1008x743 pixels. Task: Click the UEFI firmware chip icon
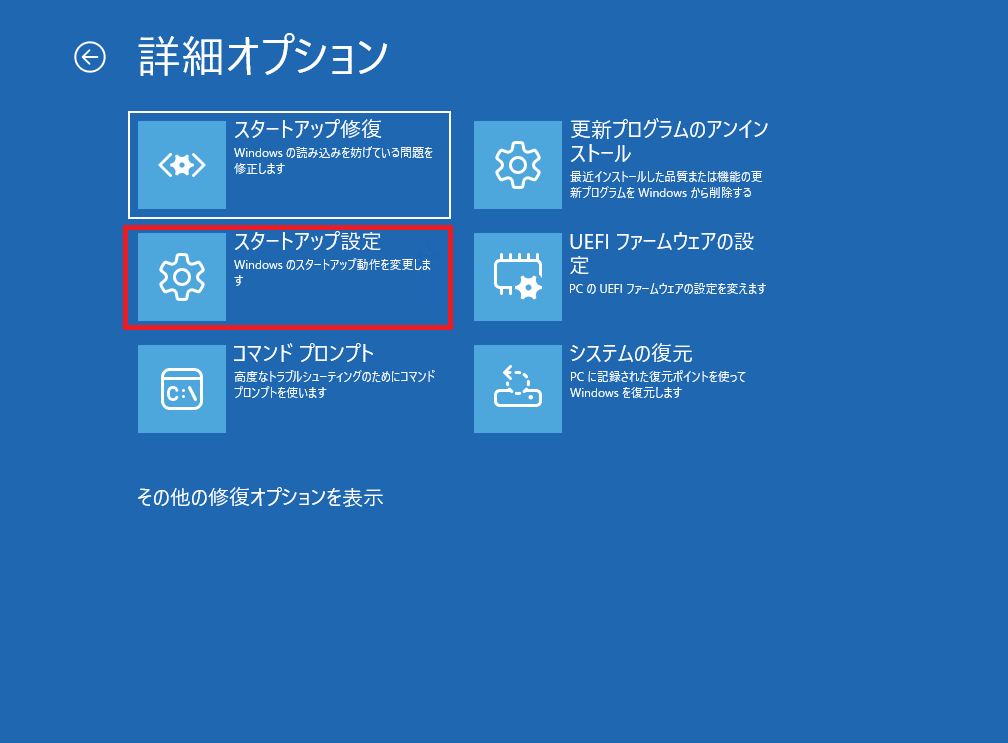(x=518, y=277)
